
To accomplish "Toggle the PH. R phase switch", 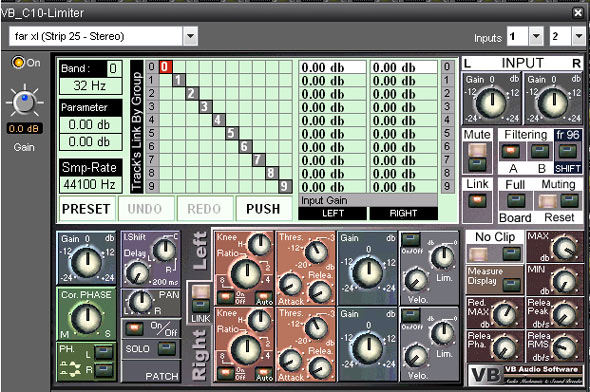I will pyautogui.click(x=104, y=369).
